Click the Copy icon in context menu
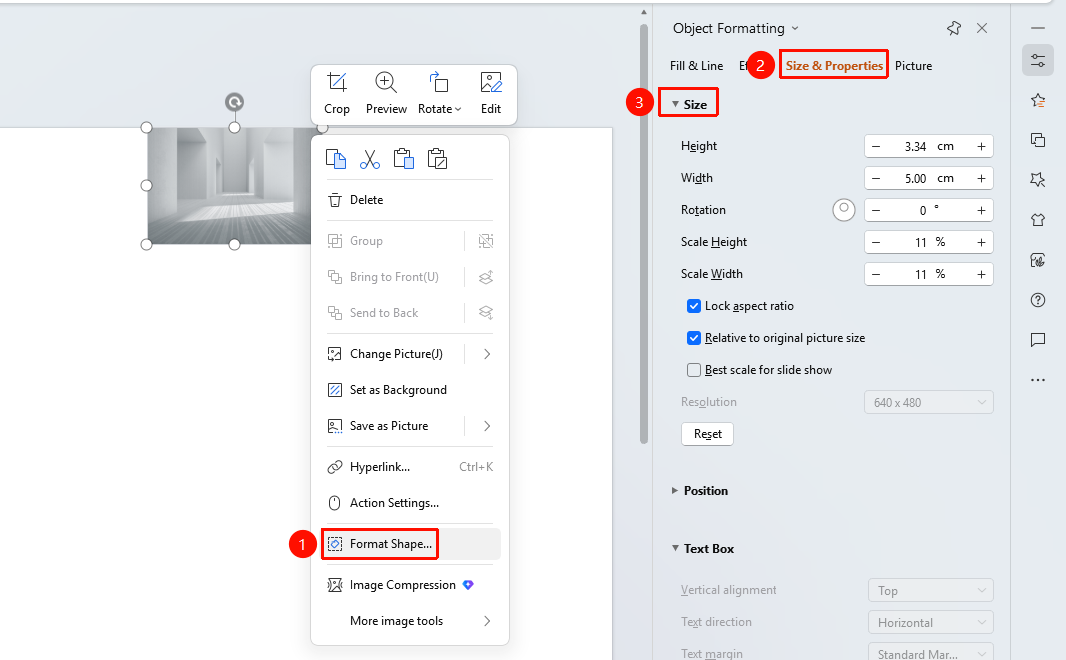 tap(336, 159)
